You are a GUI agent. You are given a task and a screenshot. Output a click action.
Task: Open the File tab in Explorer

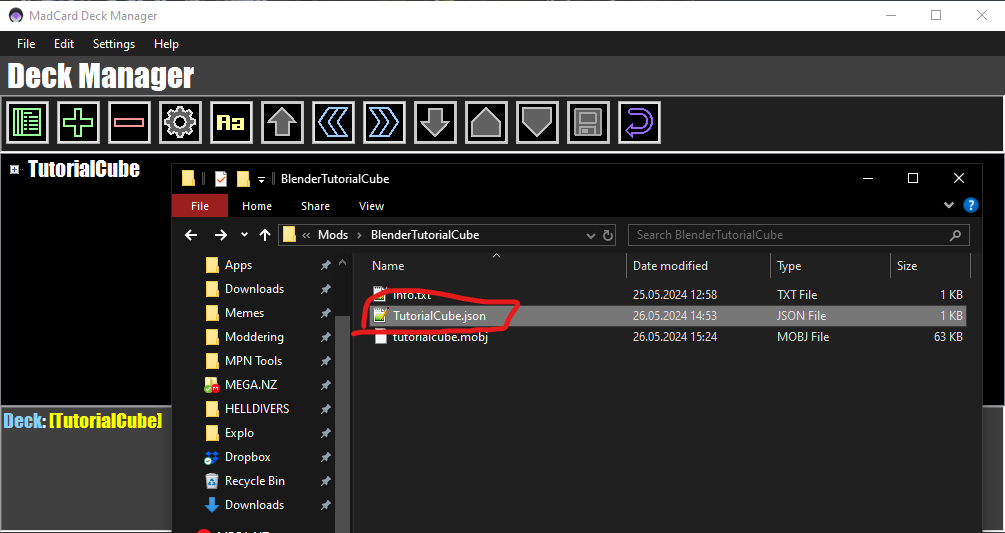tap(200, 206)
